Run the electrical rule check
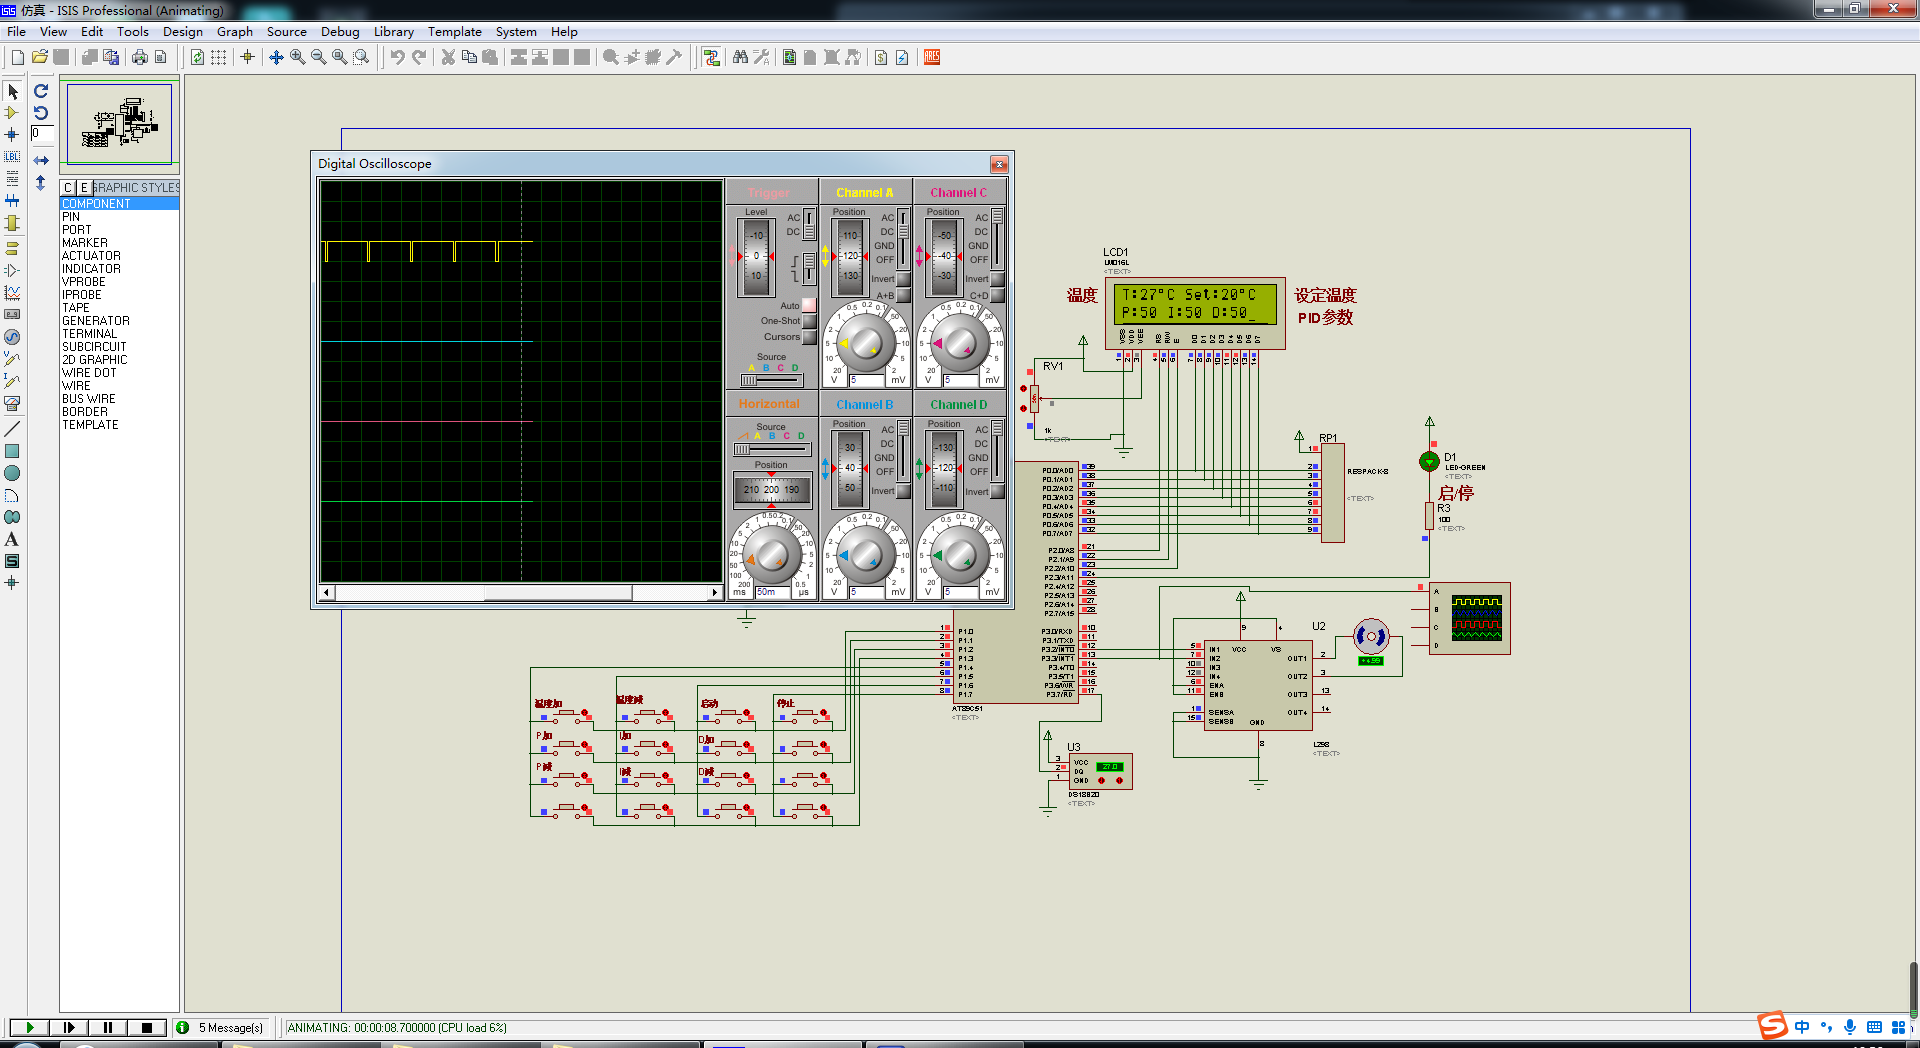The height and width of the screenshot is (1048, 1920). tap(902, 57)
